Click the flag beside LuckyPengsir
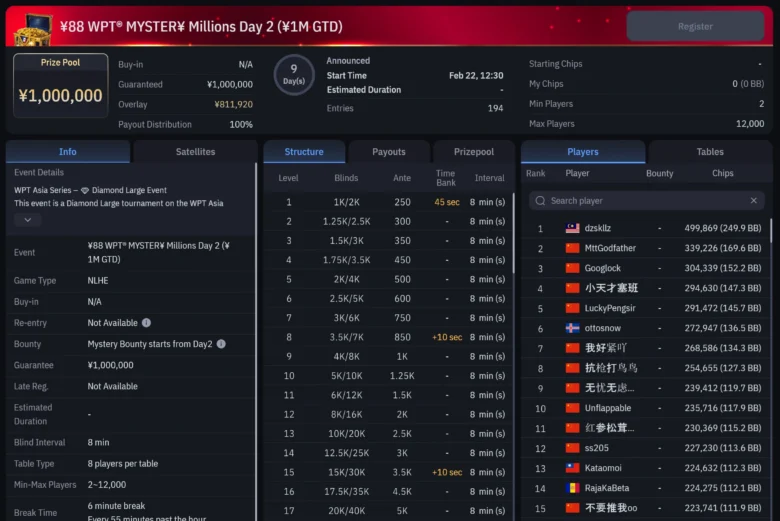The height and width of the screenshot is (521, 780). [x=573, y=308]
